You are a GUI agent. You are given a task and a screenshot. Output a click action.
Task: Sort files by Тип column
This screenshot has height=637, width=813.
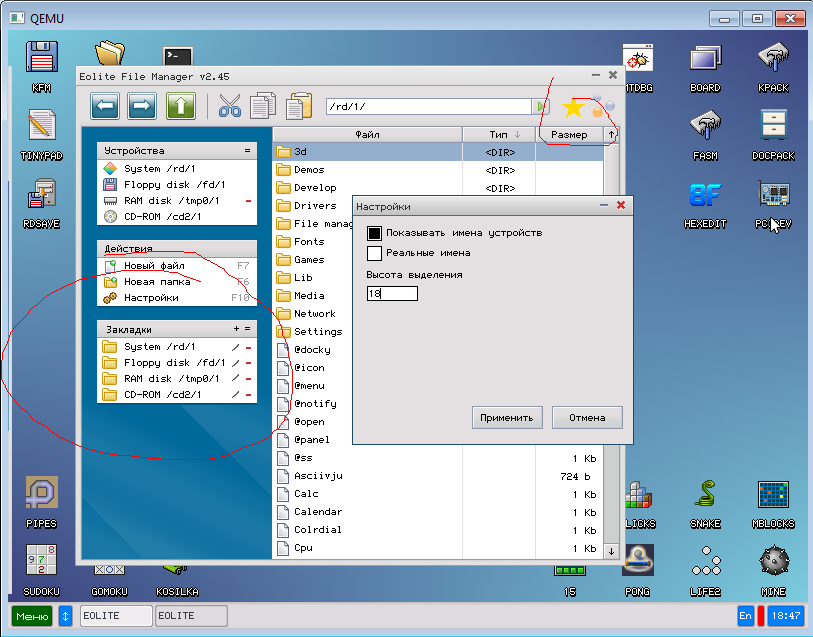[499, 134]
